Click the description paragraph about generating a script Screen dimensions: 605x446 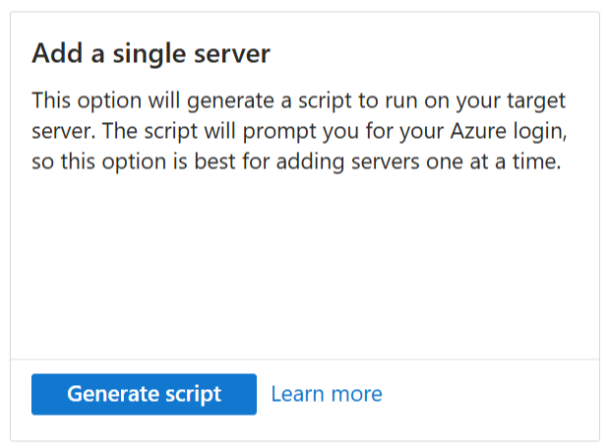coord(299,131)
